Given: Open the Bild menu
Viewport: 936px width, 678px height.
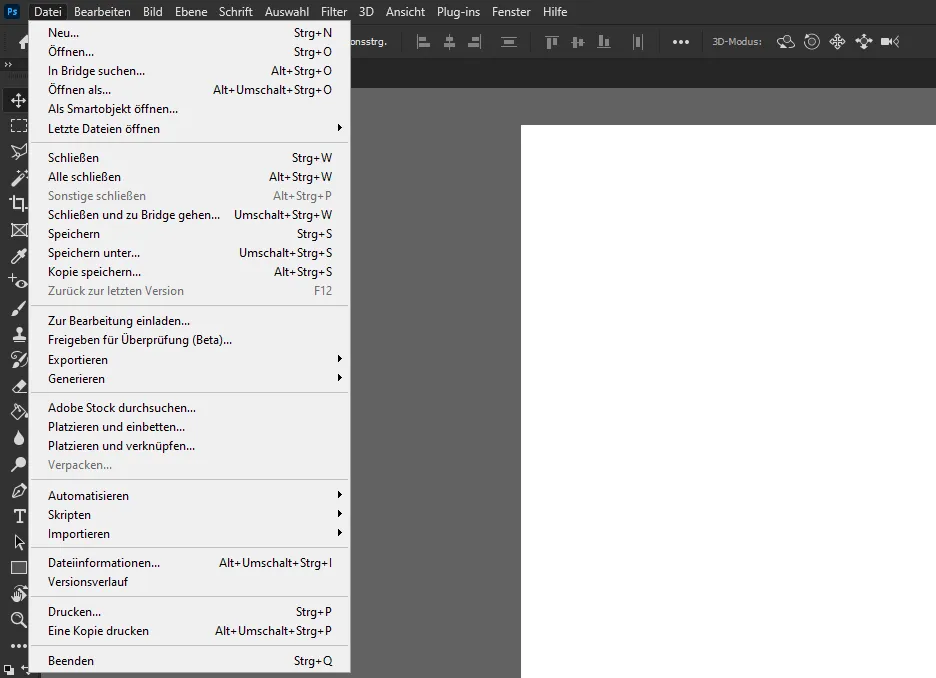Looking at the screenshot, I should tap(153, 12).
